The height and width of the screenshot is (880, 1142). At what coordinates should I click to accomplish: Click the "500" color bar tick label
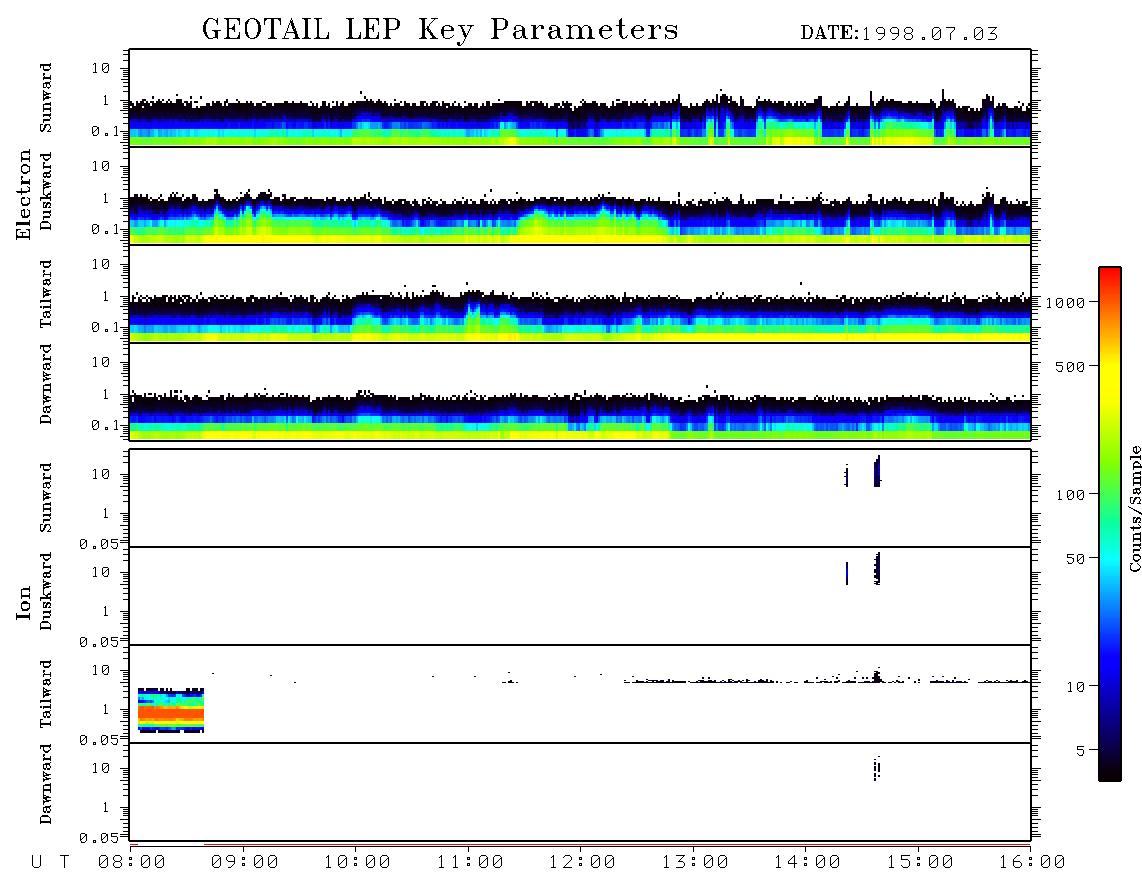(1070, 367)
